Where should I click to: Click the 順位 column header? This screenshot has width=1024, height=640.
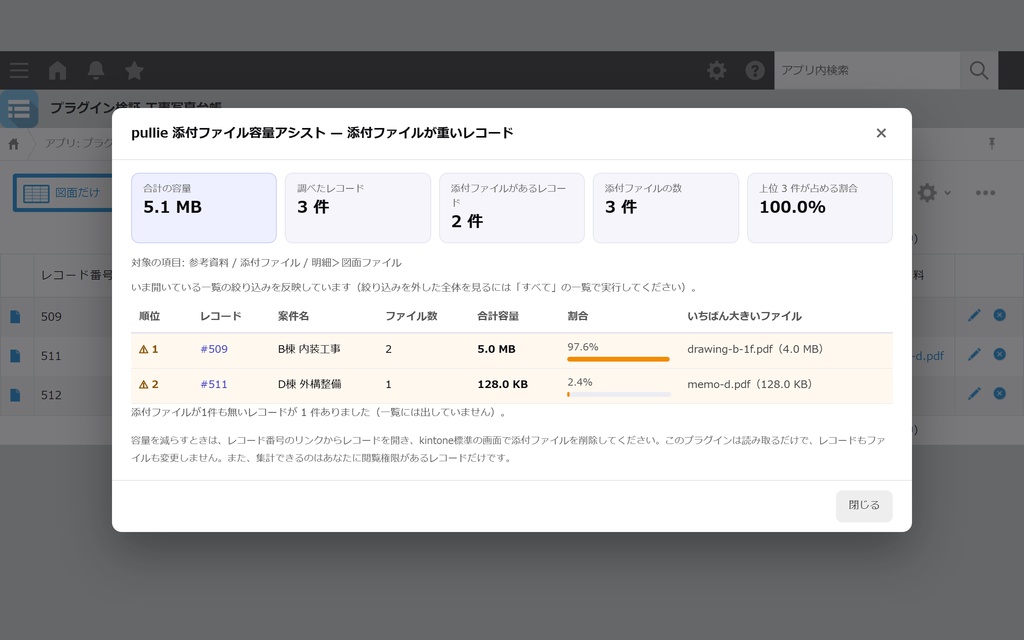(x=150, y=316)
